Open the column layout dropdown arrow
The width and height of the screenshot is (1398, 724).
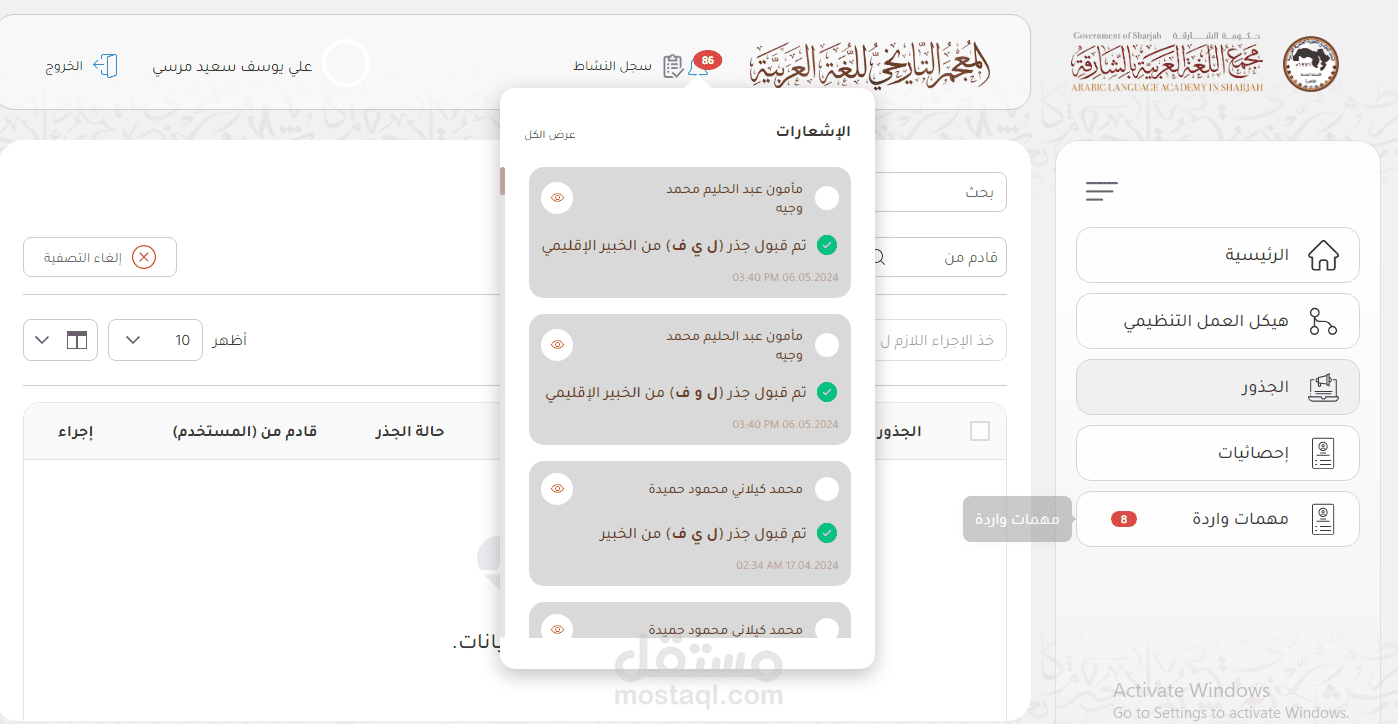pyautogui.click(x=42, y=340)
